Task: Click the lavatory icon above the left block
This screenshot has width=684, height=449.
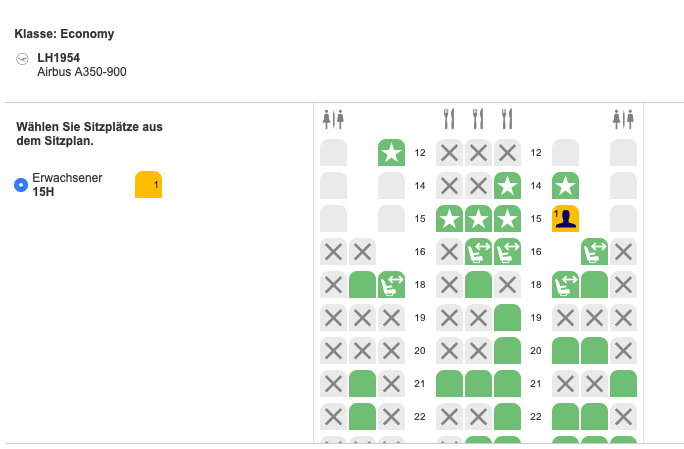Action: [x=333, y=120]
